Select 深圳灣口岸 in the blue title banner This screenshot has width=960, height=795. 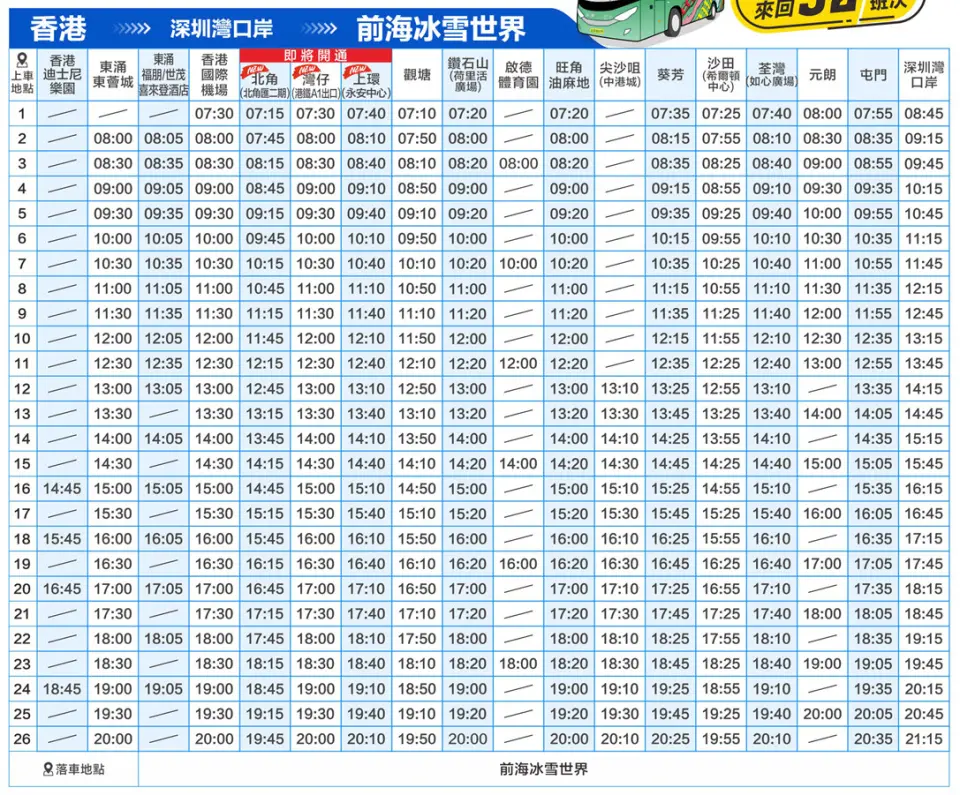click(x=222, y=29)
